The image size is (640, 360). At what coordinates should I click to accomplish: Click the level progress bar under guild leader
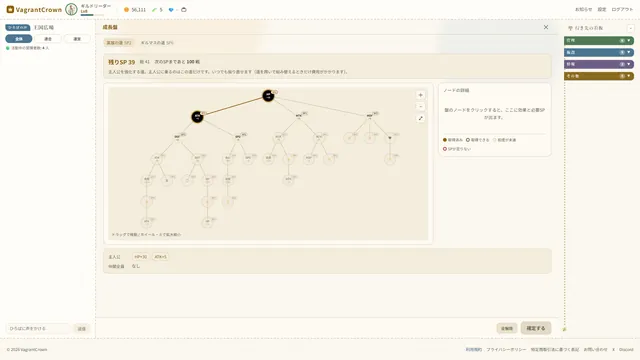coord(92,15)
